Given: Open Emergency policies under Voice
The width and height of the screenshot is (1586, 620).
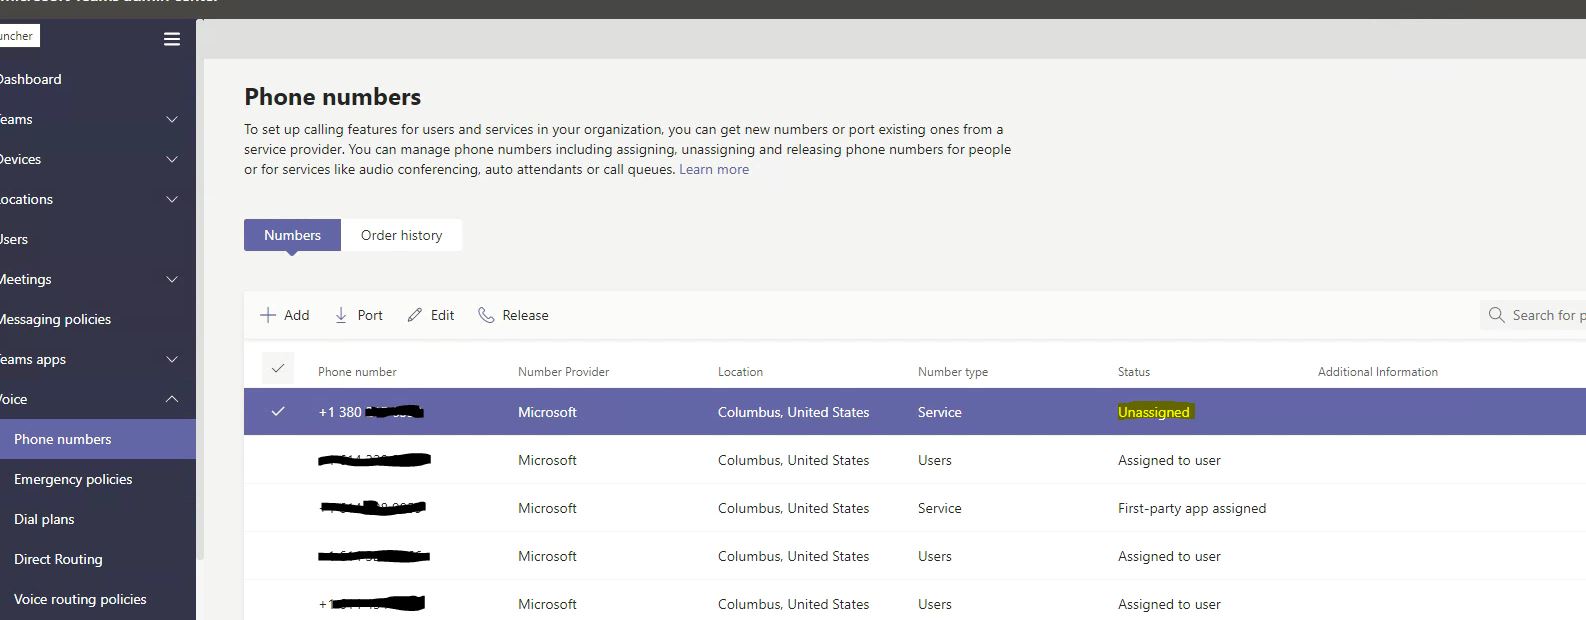Looking at the screenshot, I should [x=73, y=479].
